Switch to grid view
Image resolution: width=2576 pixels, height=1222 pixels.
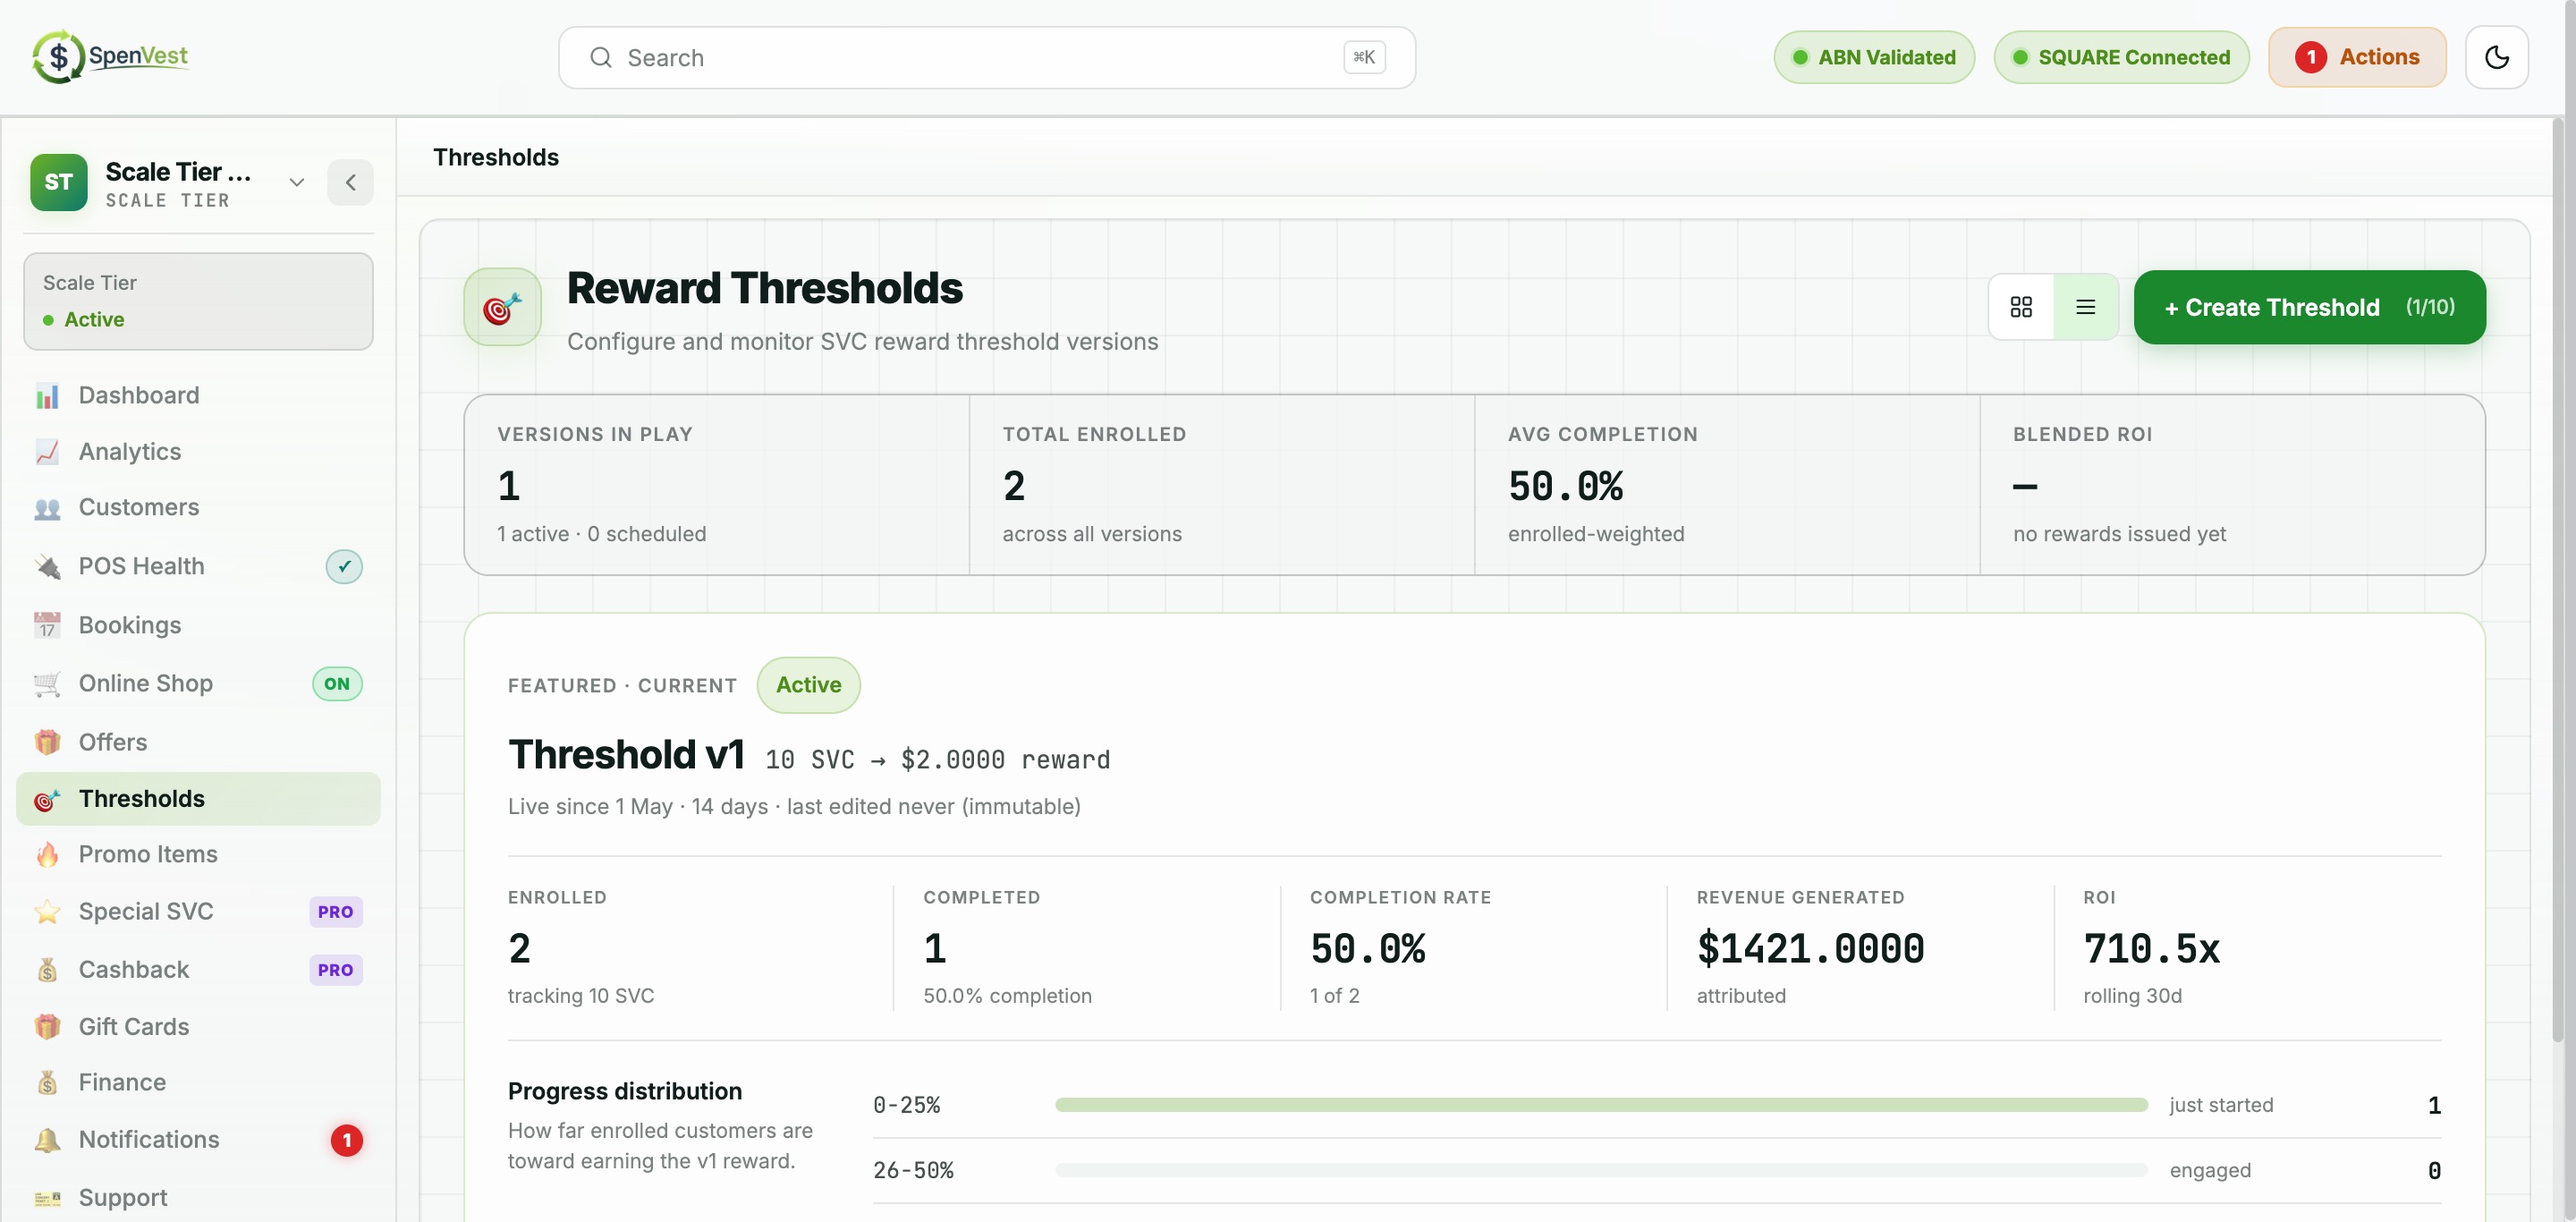tap(2021, 307)
